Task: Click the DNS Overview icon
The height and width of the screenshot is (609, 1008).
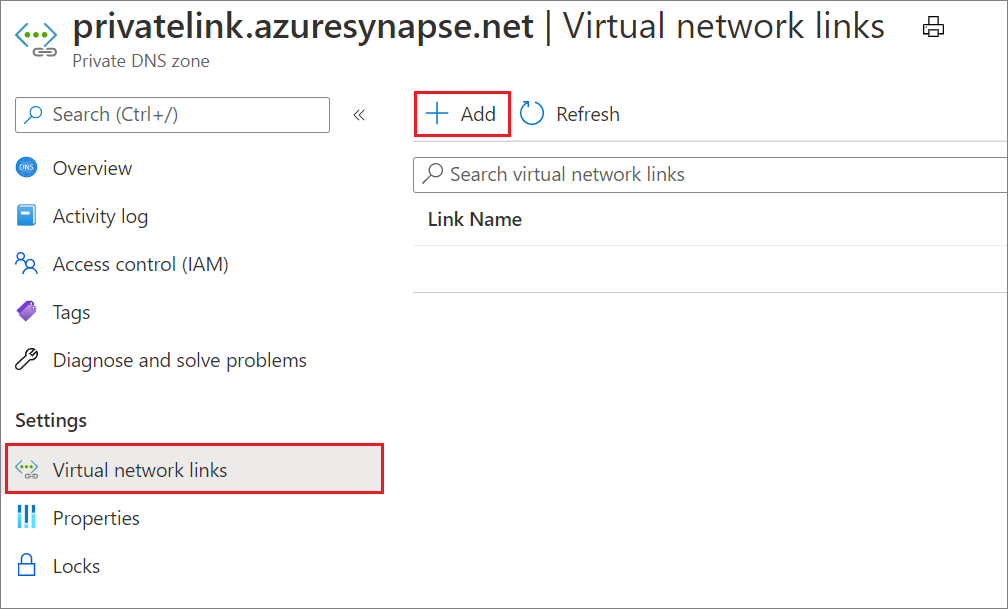Action: 26,167
